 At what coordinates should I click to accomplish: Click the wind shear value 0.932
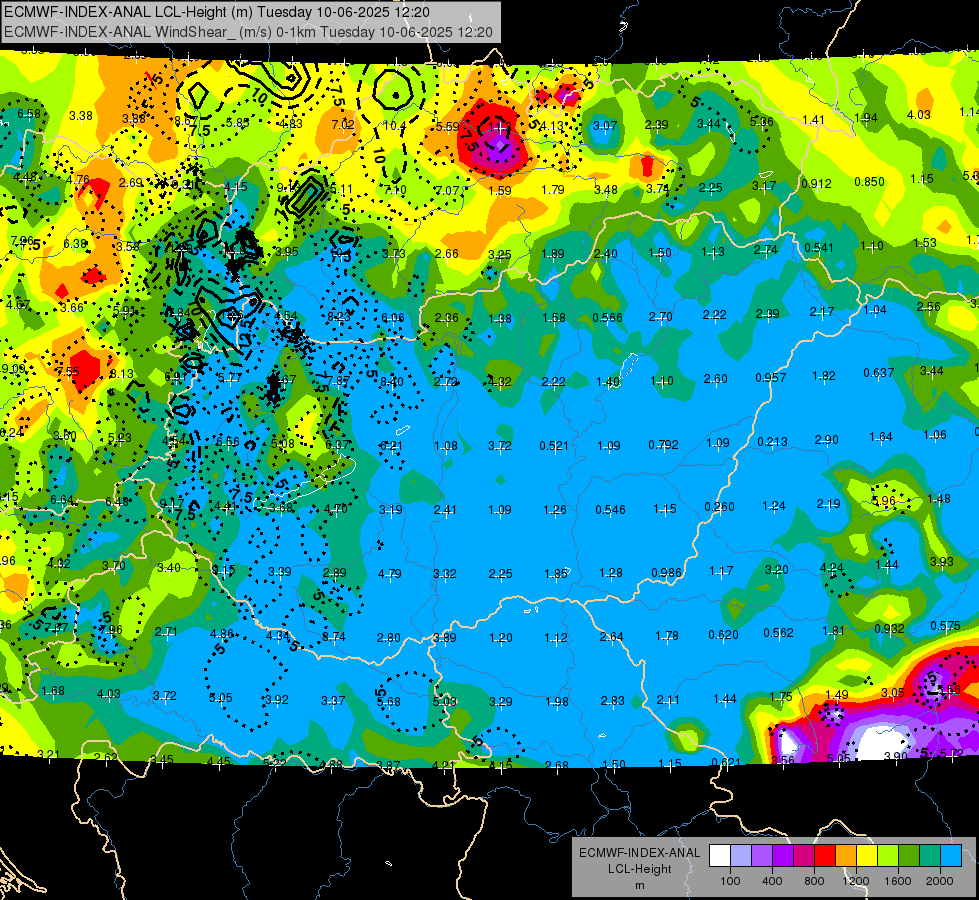(x=889, y=628)
